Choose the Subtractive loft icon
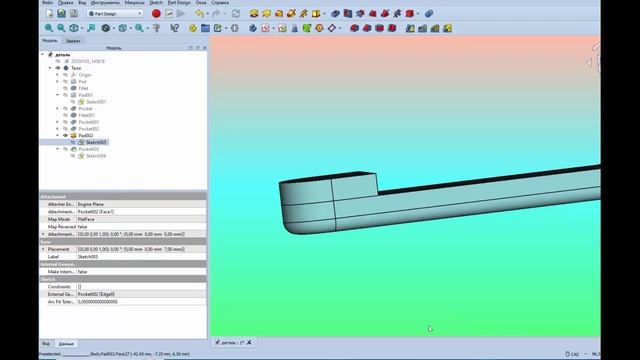Viewport: 640px width, 360px height. point(373,13)
